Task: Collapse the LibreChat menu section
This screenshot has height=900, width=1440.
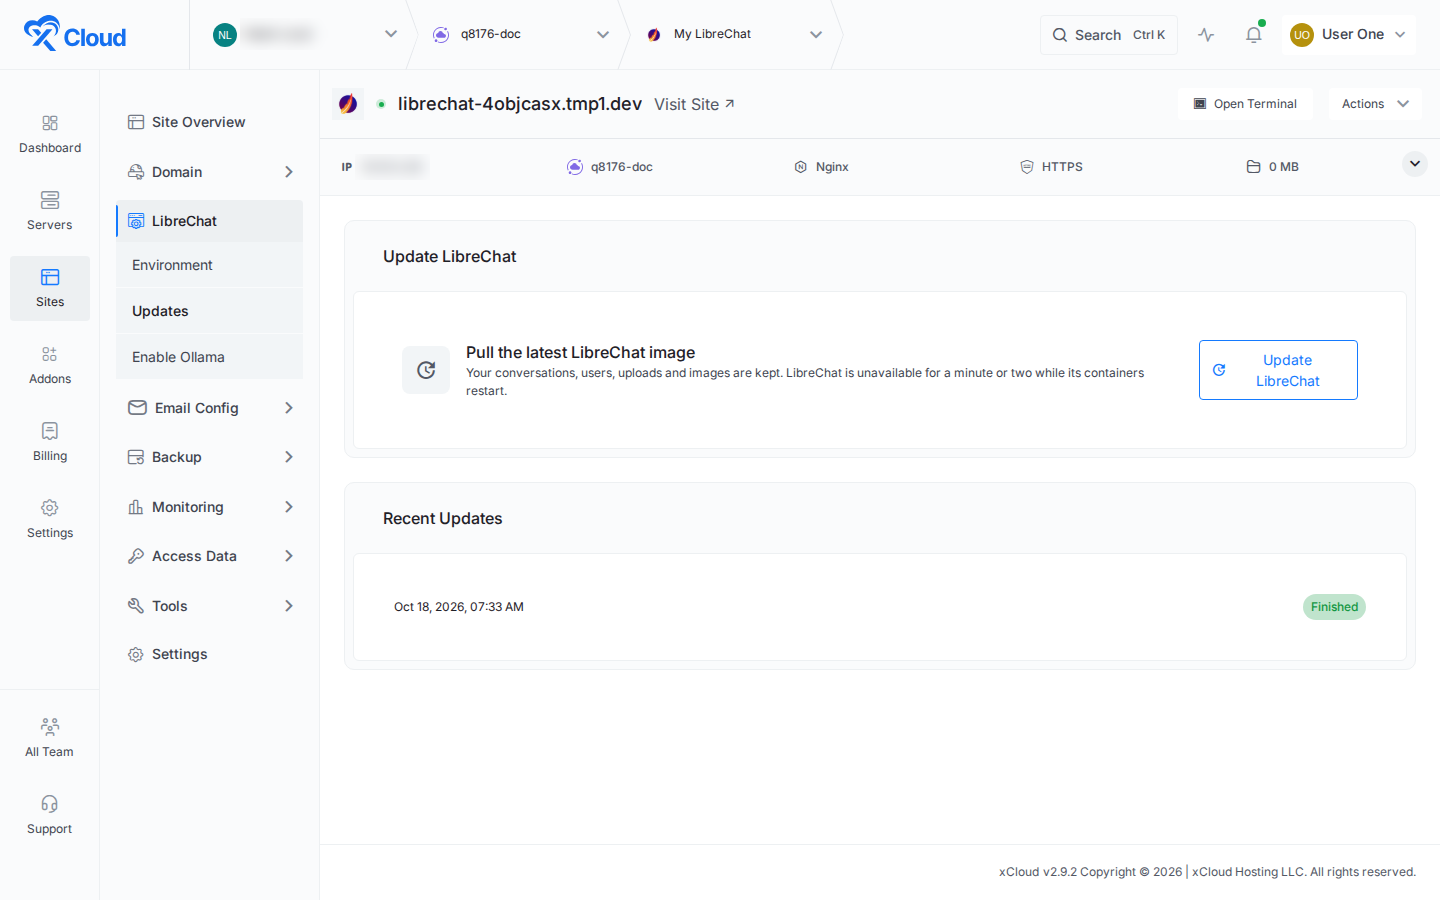Action: [x=210, y=221]
